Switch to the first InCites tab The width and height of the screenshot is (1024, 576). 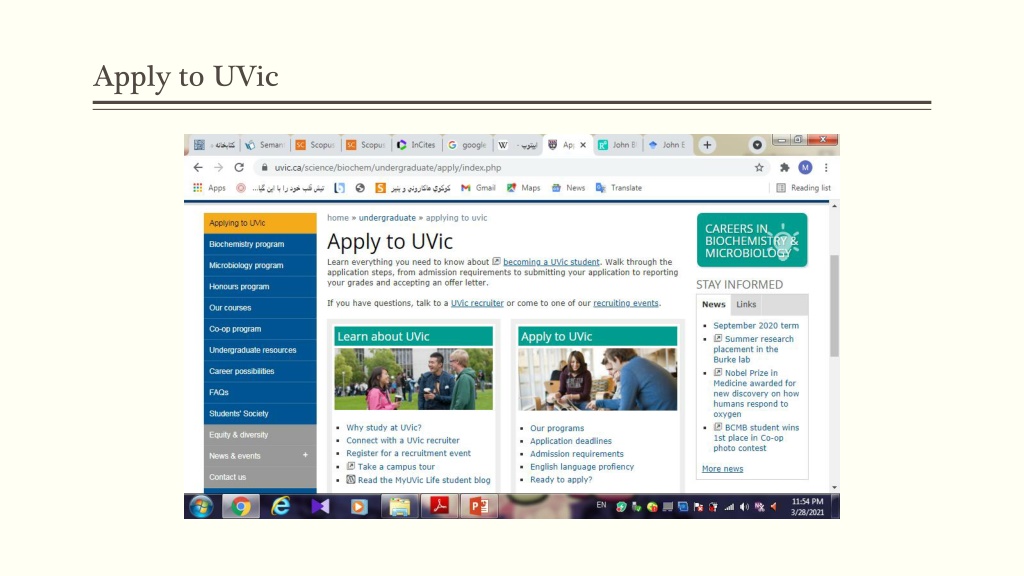click(x=416, y=145)
